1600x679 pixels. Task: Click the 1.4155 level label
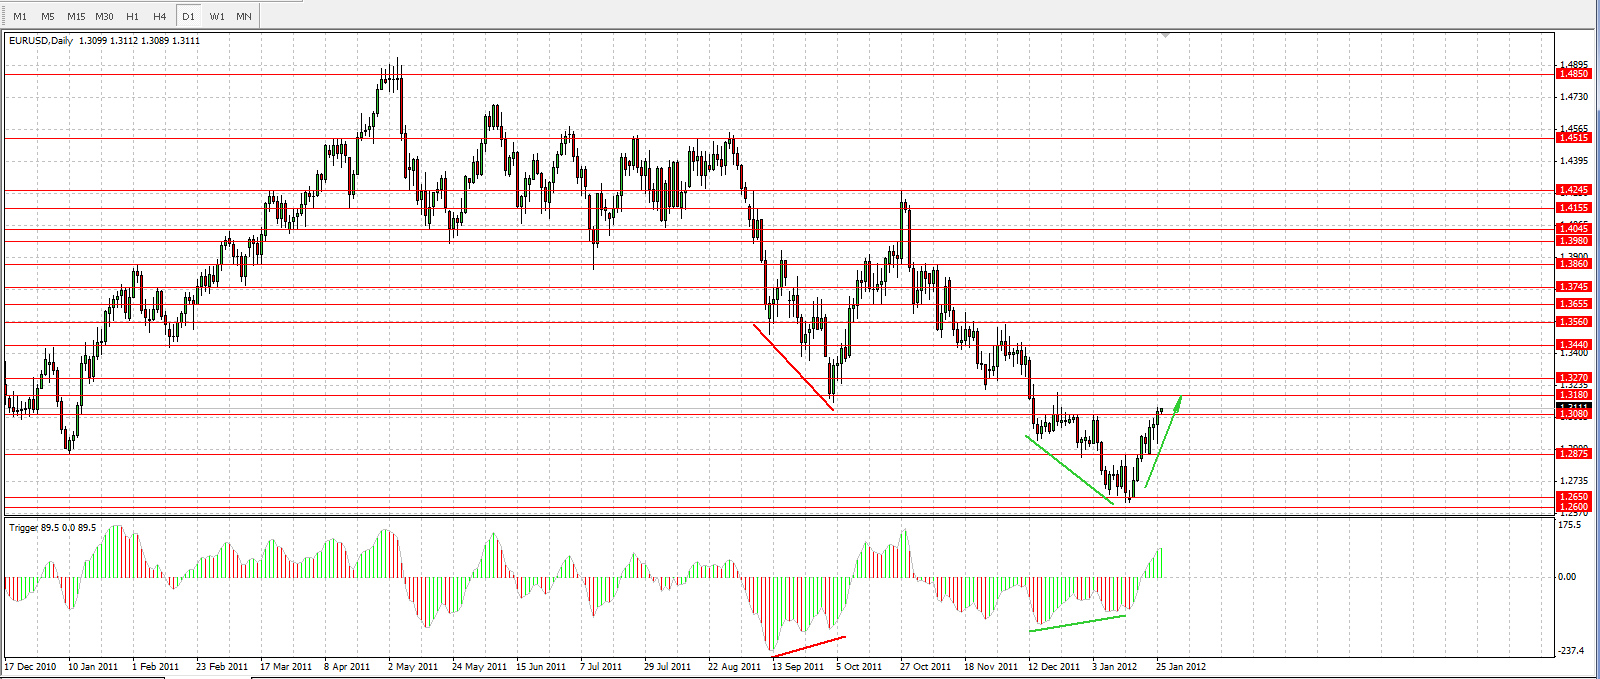click(1574, 208)
